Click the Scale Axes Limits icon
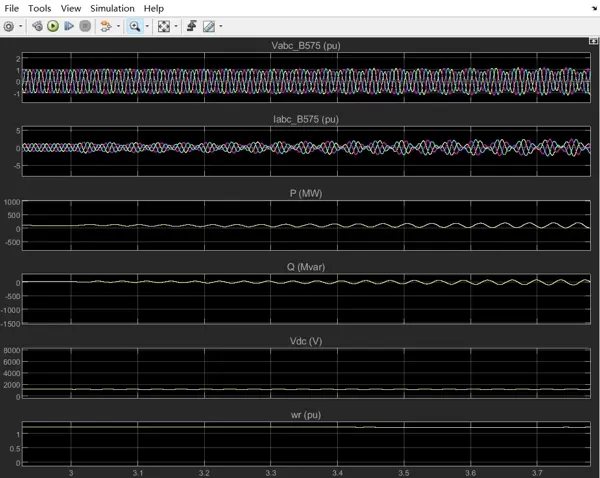Viewport: 600px width, 478px height. click(164, 26)
